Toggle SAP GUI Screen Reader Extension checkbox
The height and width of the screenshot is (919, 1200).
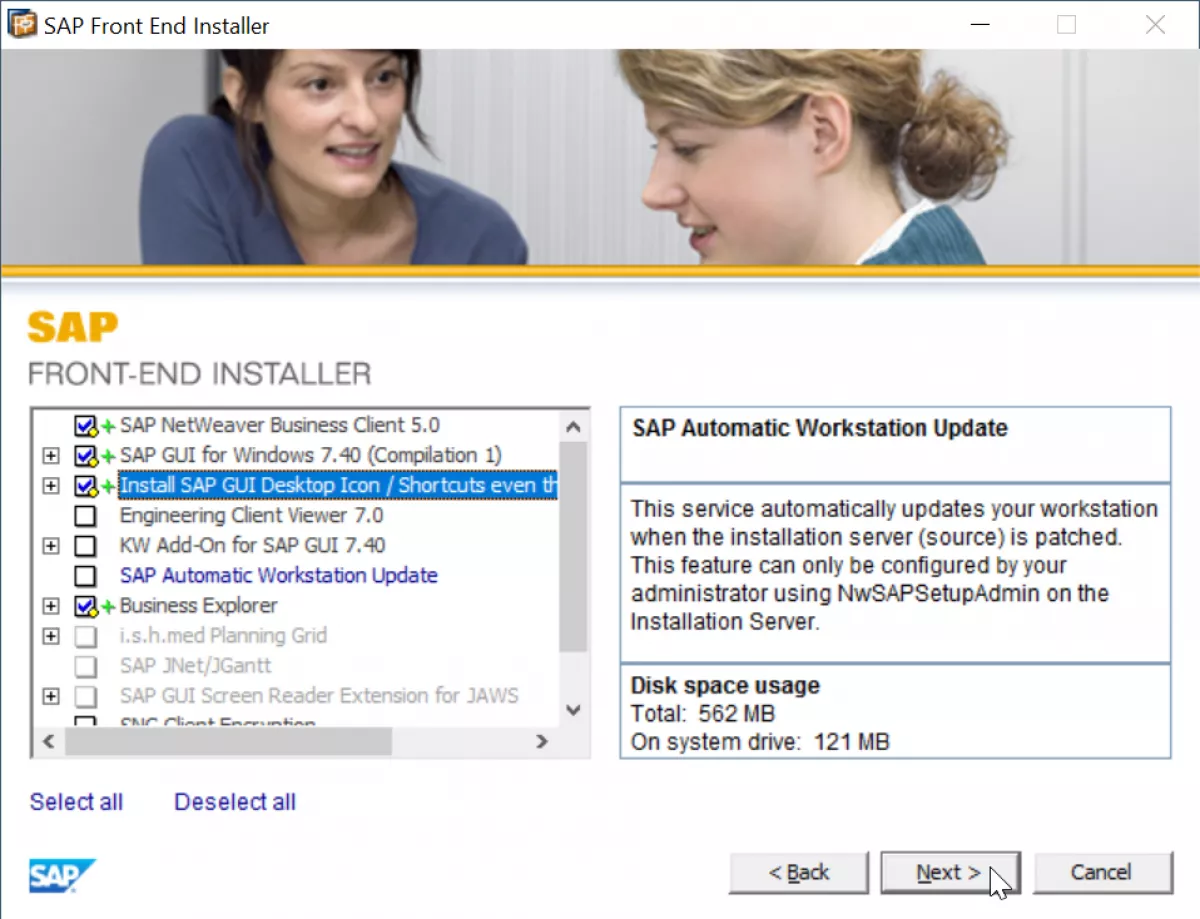pyautogui.click(x=85, y=696)
